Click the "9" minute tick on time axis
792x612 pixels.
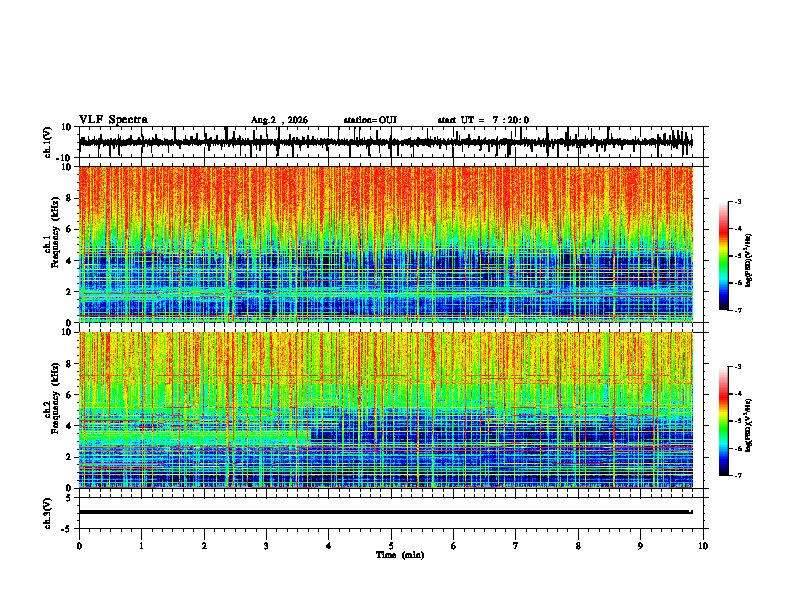pos(640,546)
